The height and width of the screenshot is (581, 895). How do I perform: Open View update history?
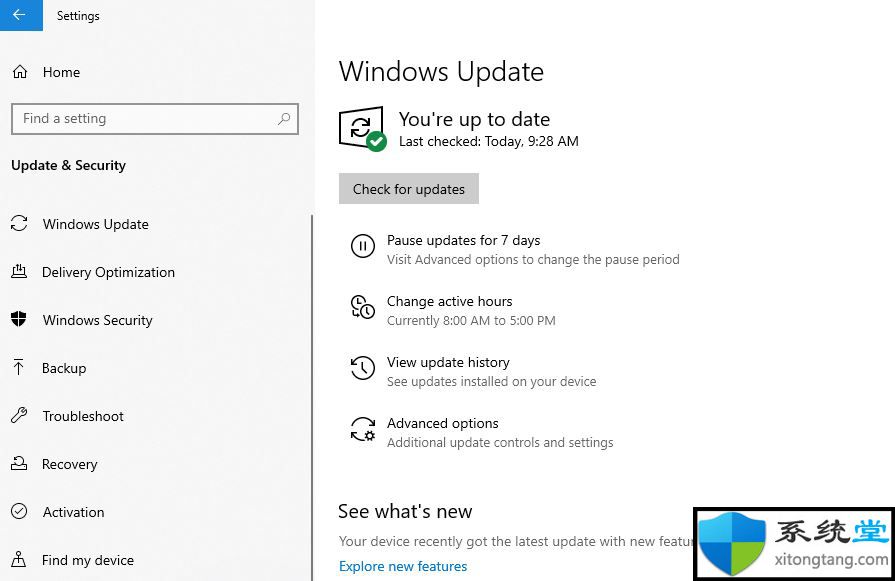[448, 362]
